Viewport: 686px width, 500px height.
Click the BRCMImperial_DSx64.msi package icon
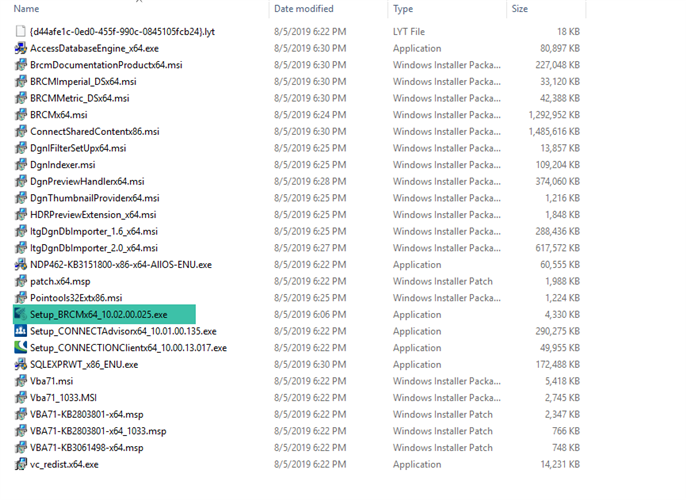pyautogui.click(x=21, y=81)
